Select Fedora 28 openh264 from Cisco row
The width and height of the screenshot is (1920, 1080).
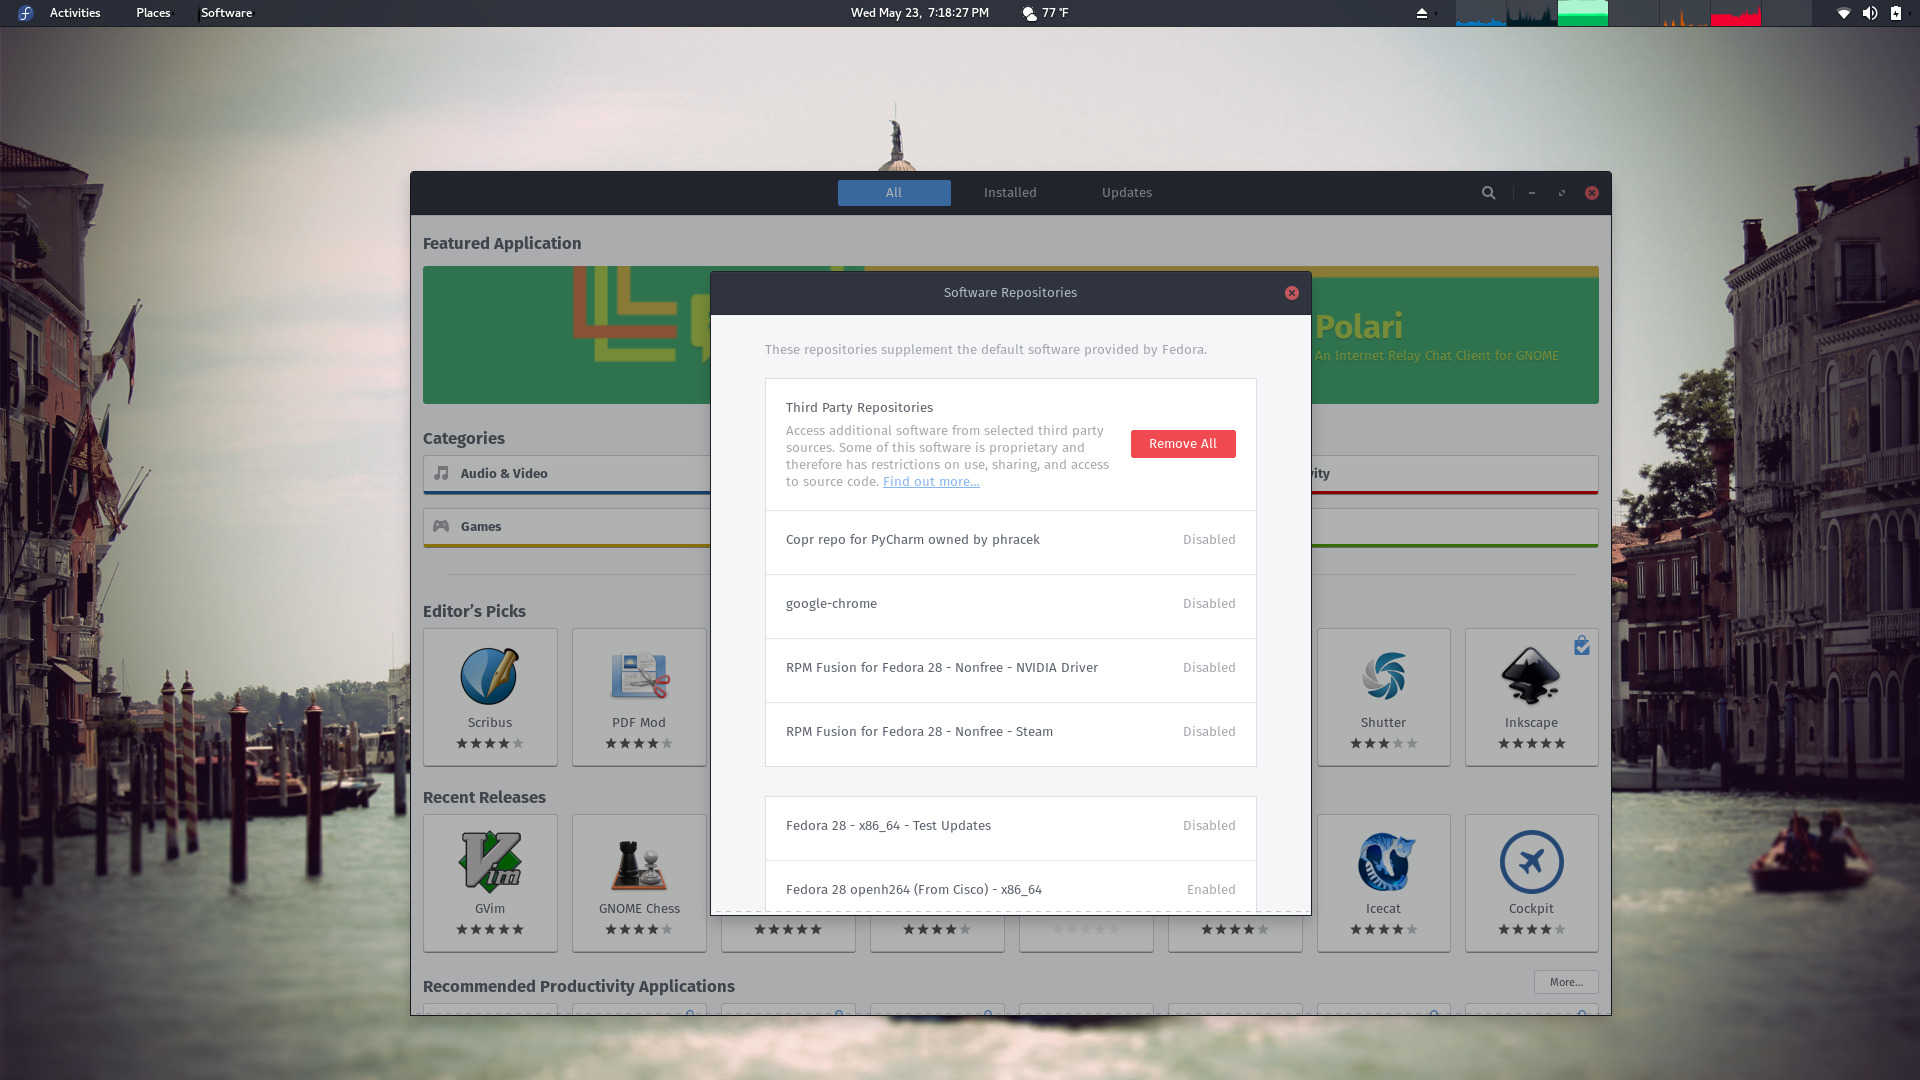[x=1010, y=888]
